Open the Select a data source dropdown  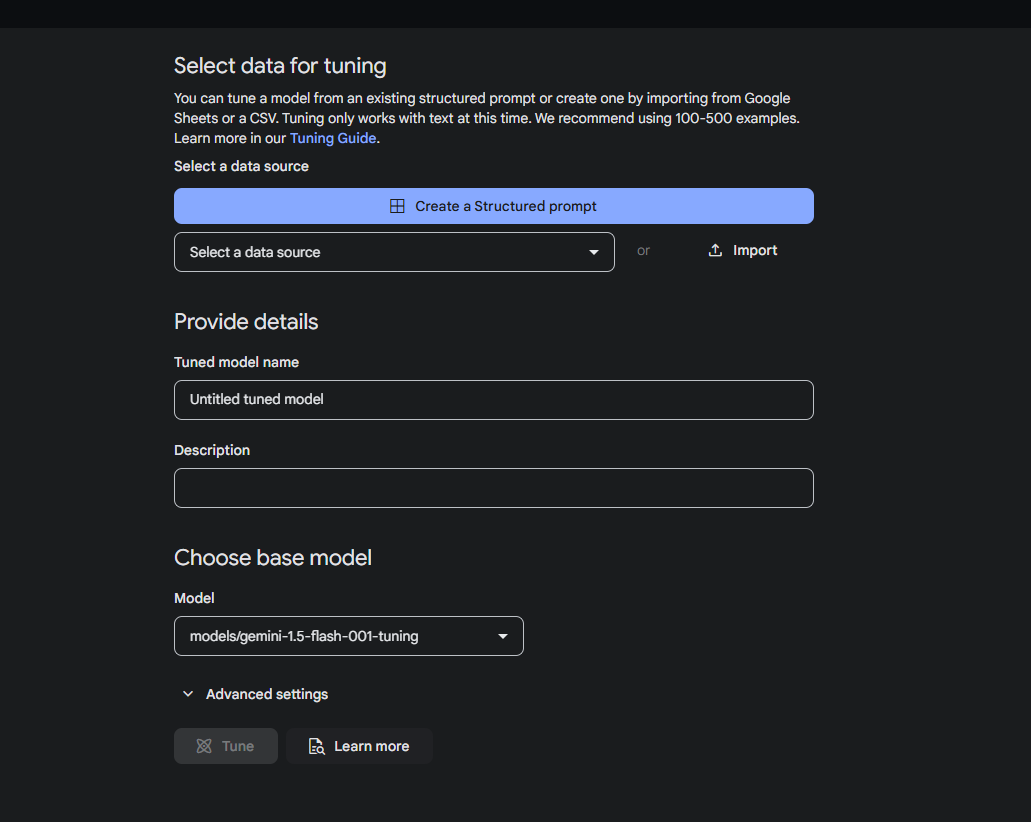point(393,252)
